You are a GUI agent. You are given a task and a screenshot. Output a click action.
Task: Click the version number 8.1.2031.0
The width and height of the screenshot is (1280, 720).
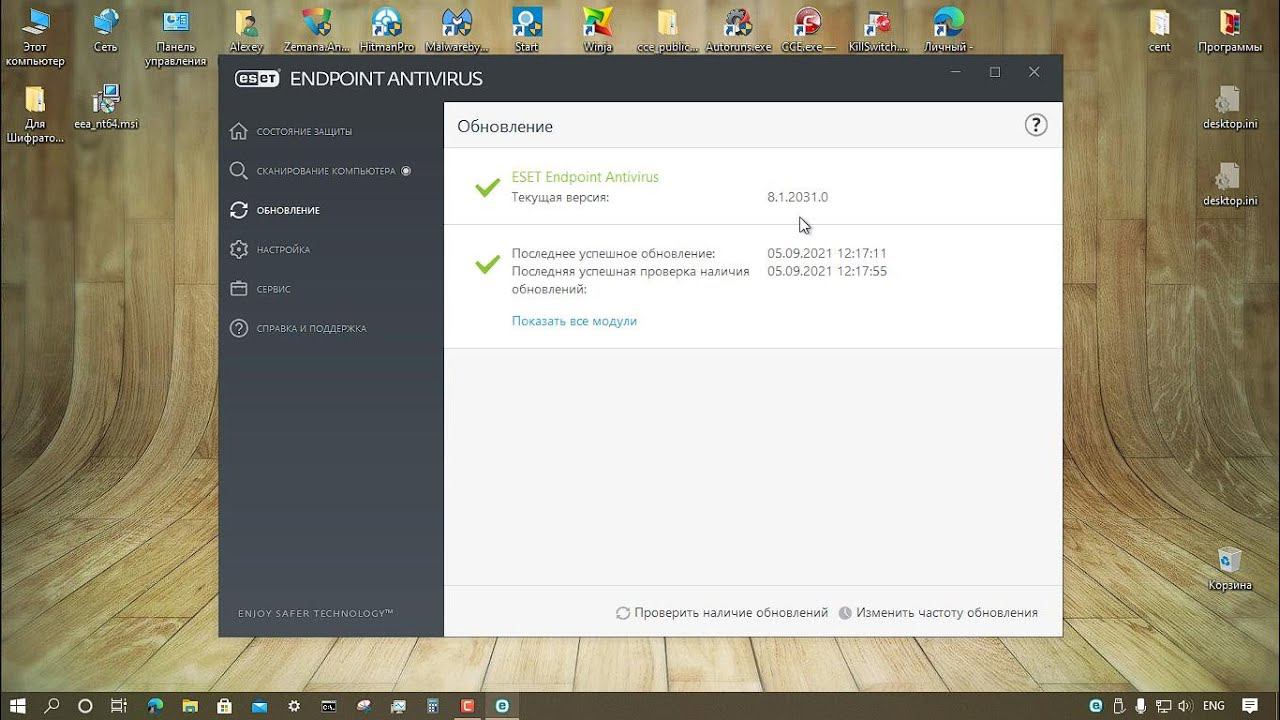tap(798, 197)
